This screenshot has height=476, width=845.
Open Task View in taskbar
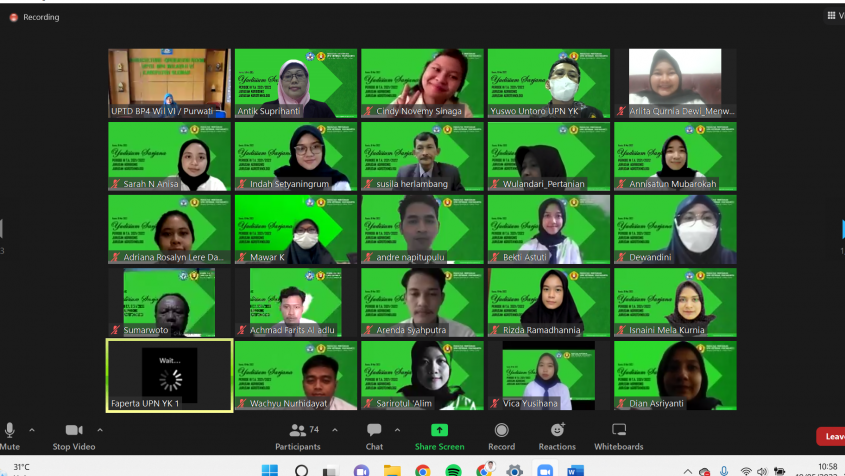tap(330, 471)
